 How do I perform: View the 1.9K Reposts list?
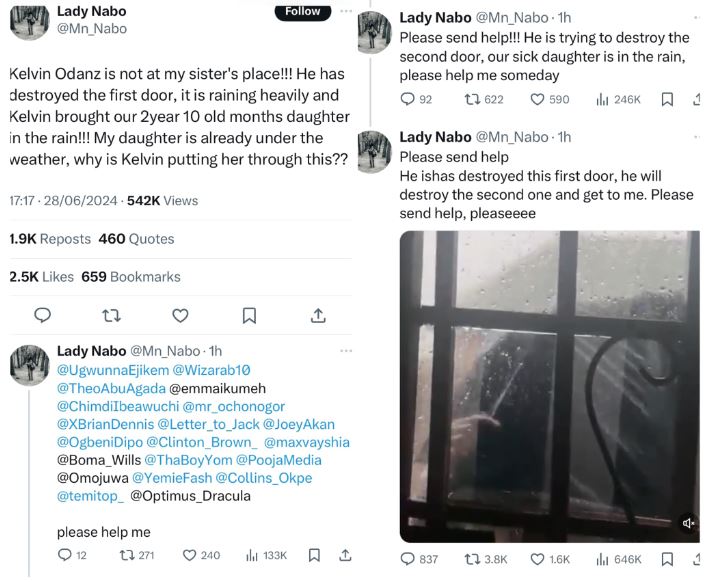[50, 239]
